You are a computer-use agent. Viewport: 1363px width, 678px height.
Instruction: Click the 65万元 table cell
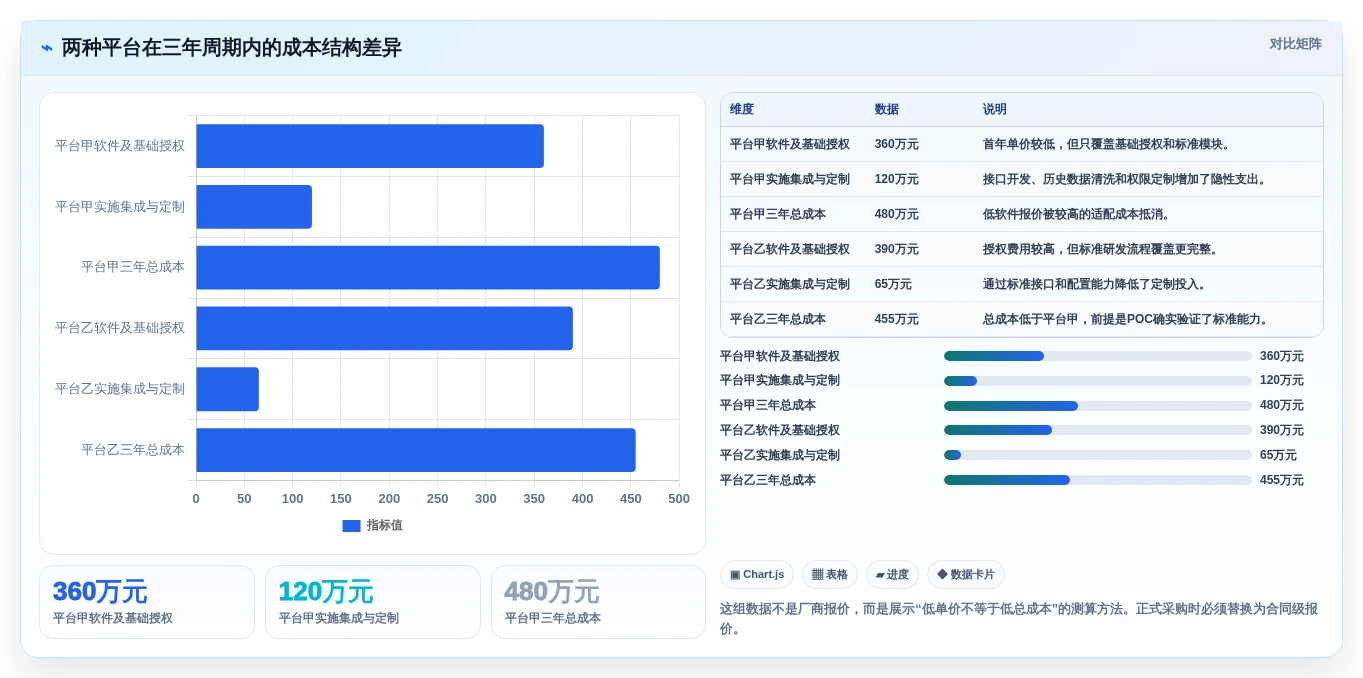(893, 284)
